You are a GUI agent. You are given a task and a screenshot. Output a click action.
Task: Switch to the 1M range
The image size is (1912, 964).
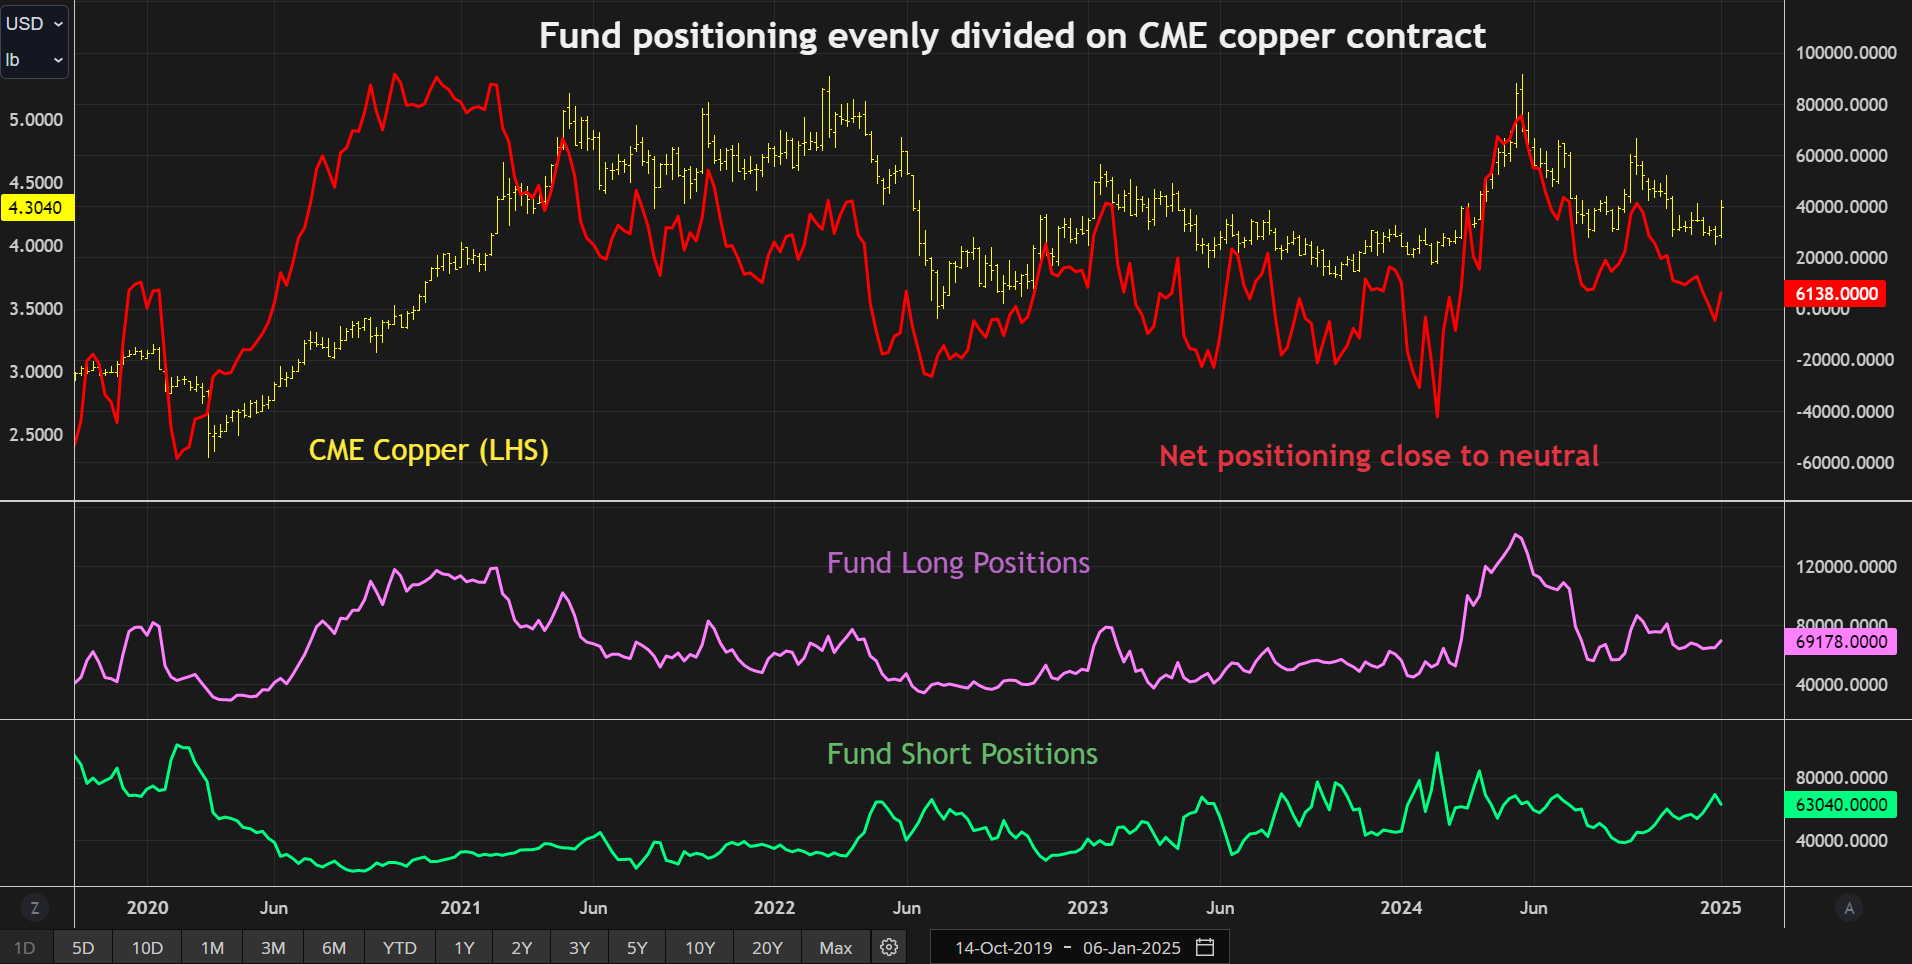[212, 948]
